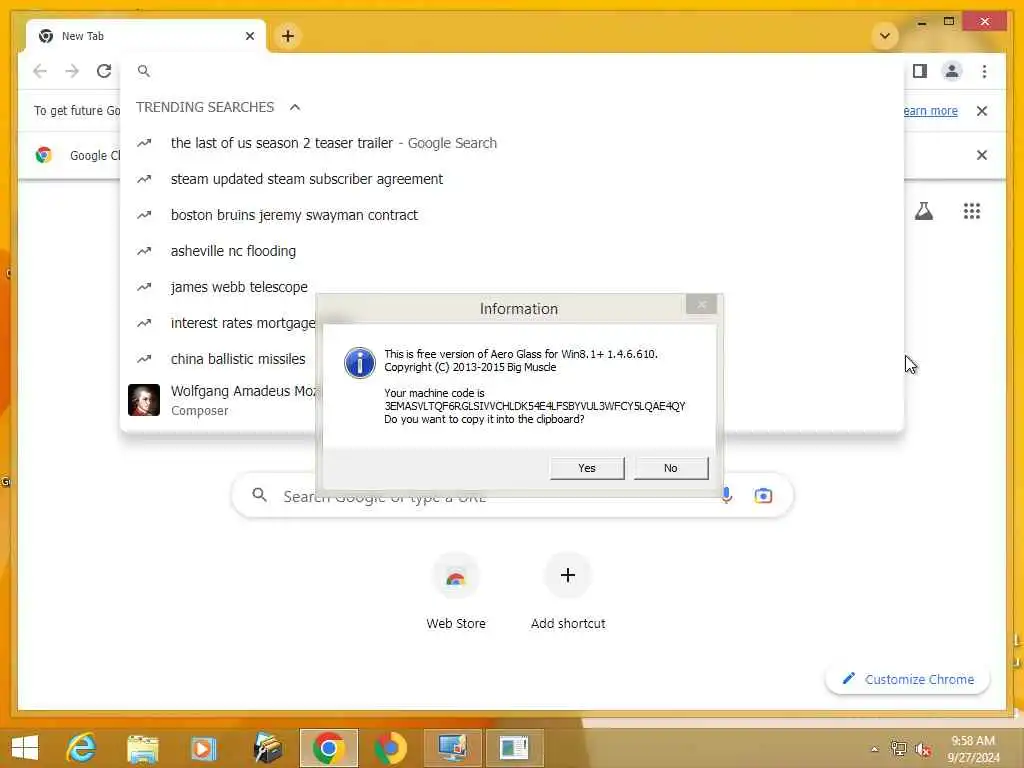The image size is (1024, 768).
Task: Click No in the Information dialog
Action: [671, 468]
